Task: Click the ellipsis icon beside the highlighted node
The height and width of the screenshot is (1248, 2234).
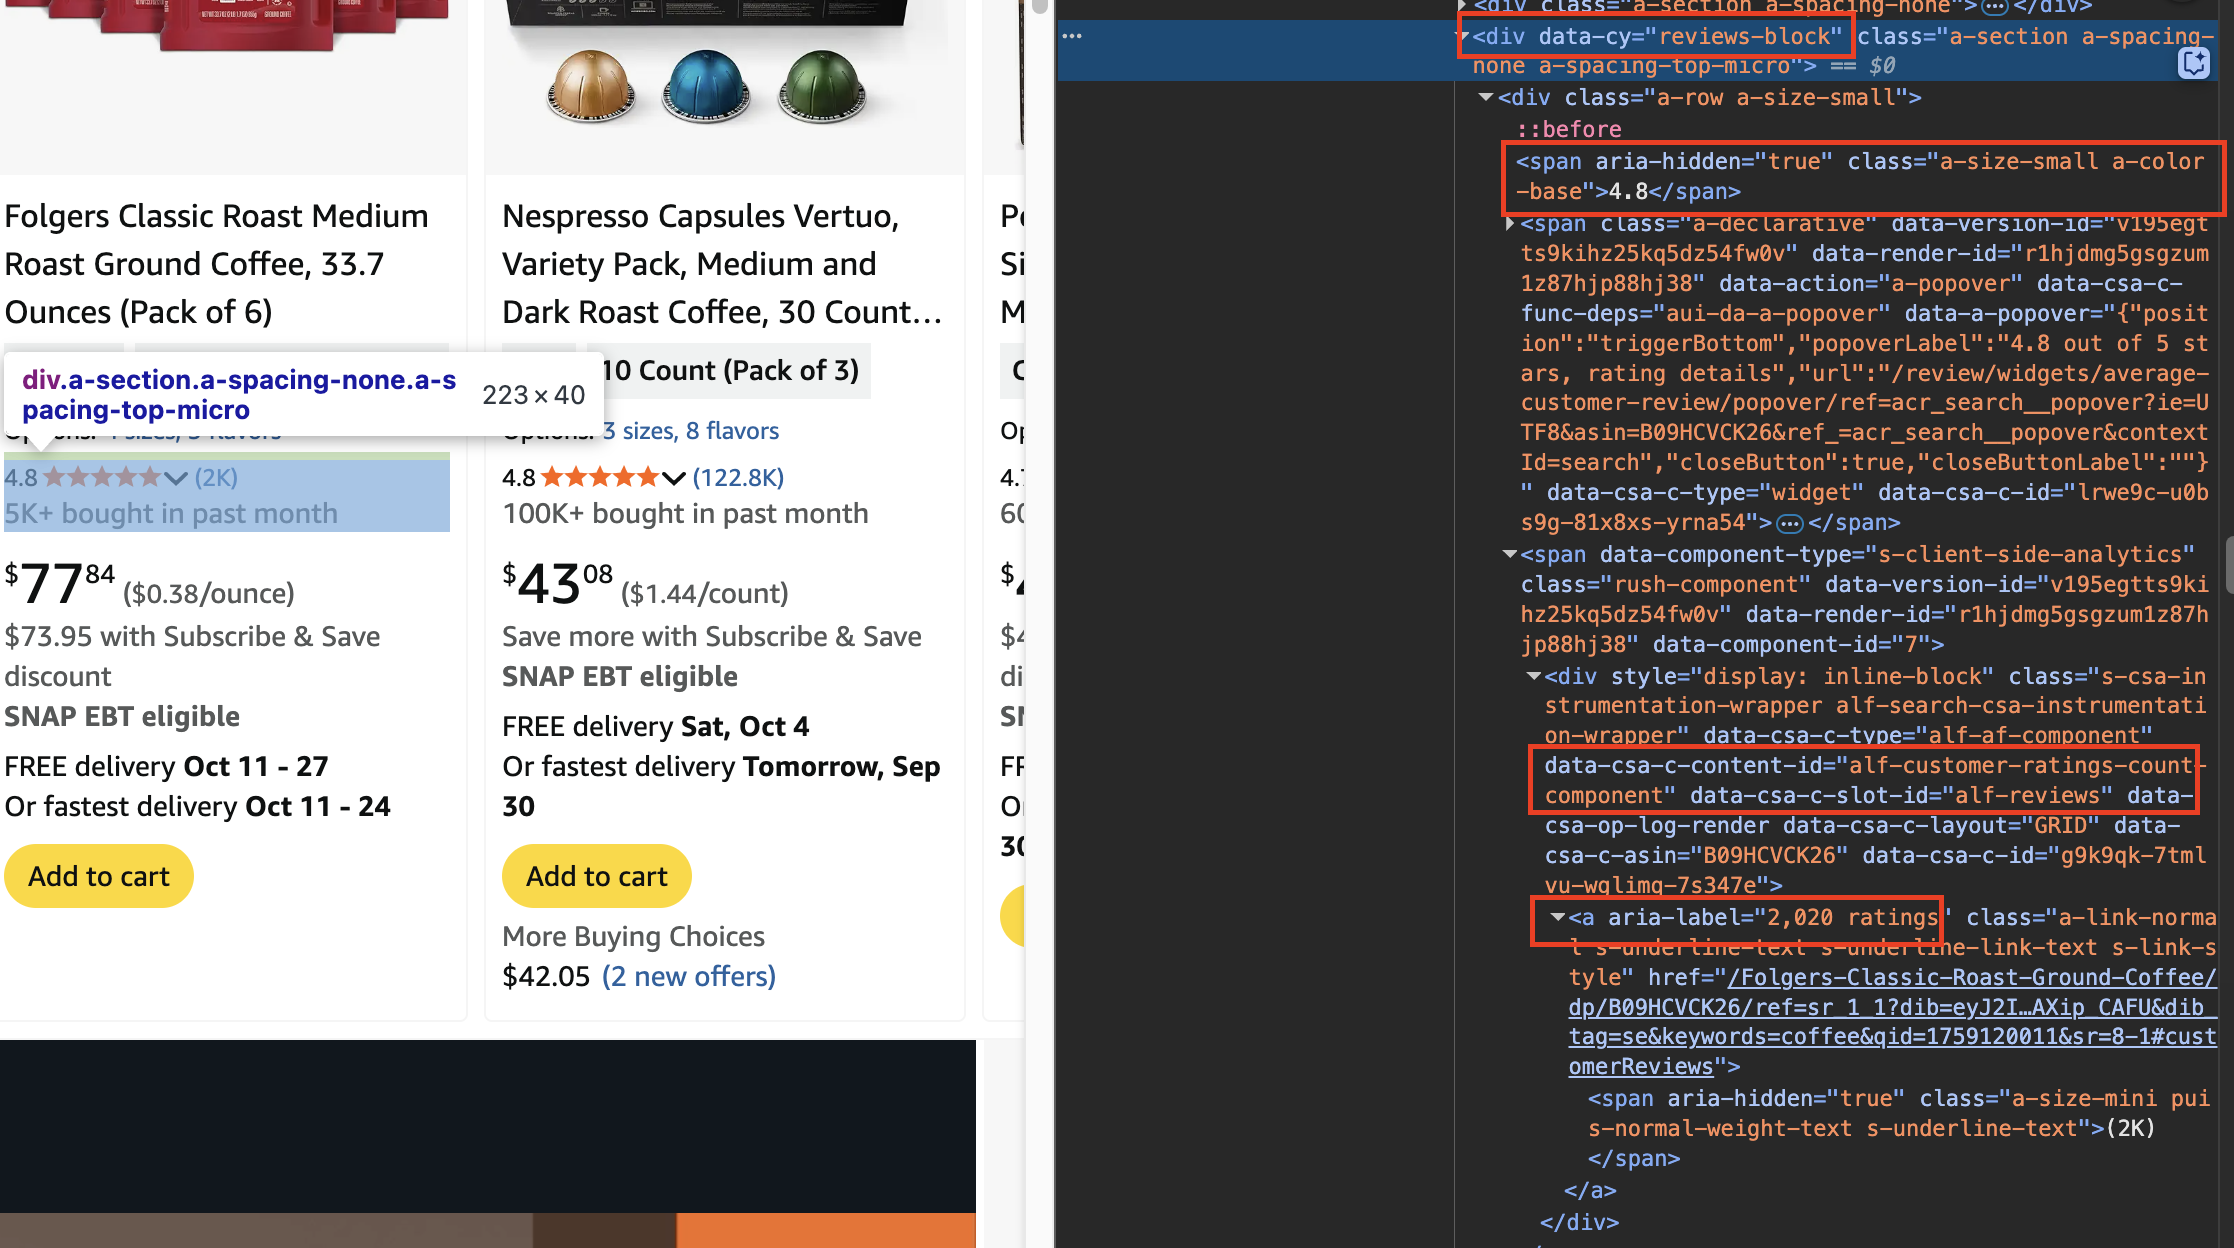Action: pyautogui.click(x=1074, y=35)
